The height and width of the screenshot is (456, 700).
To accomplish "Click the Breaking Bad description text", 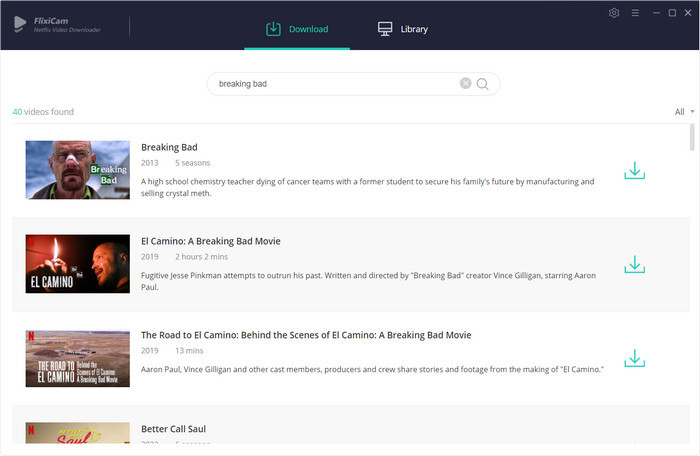I will 368,187.
